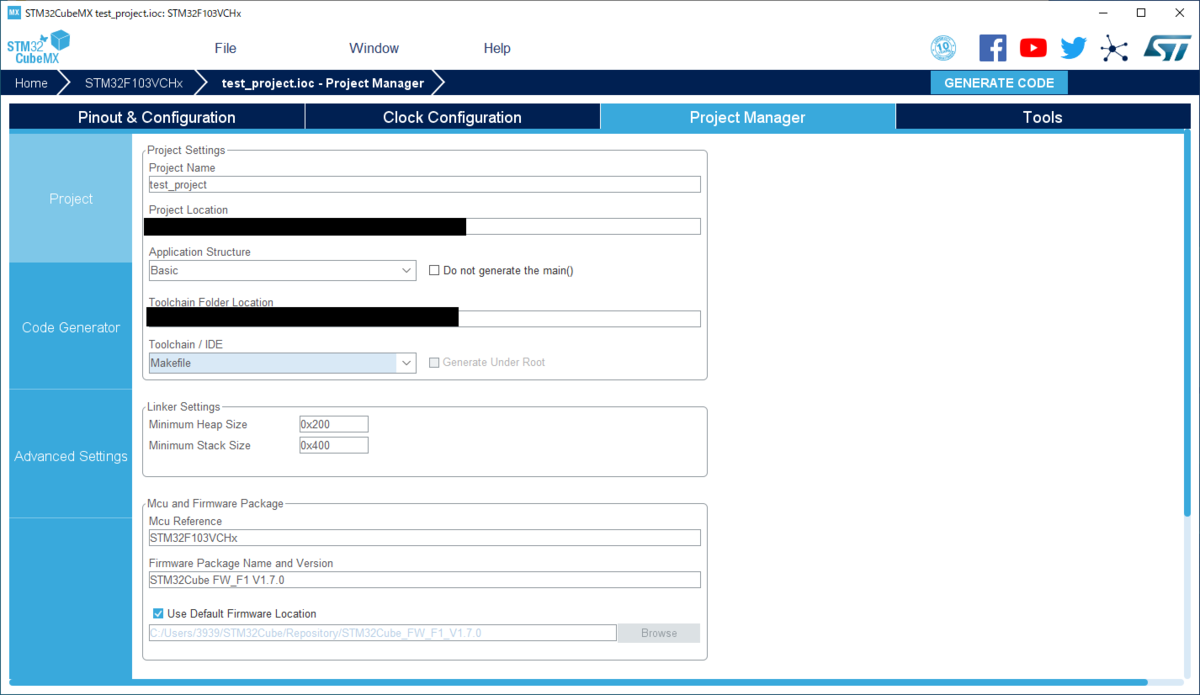Uncheck Use Default Firmware Location
The width and height of the screenshot is (1200, 695).
pyautogui.click(x=158, y=613)
